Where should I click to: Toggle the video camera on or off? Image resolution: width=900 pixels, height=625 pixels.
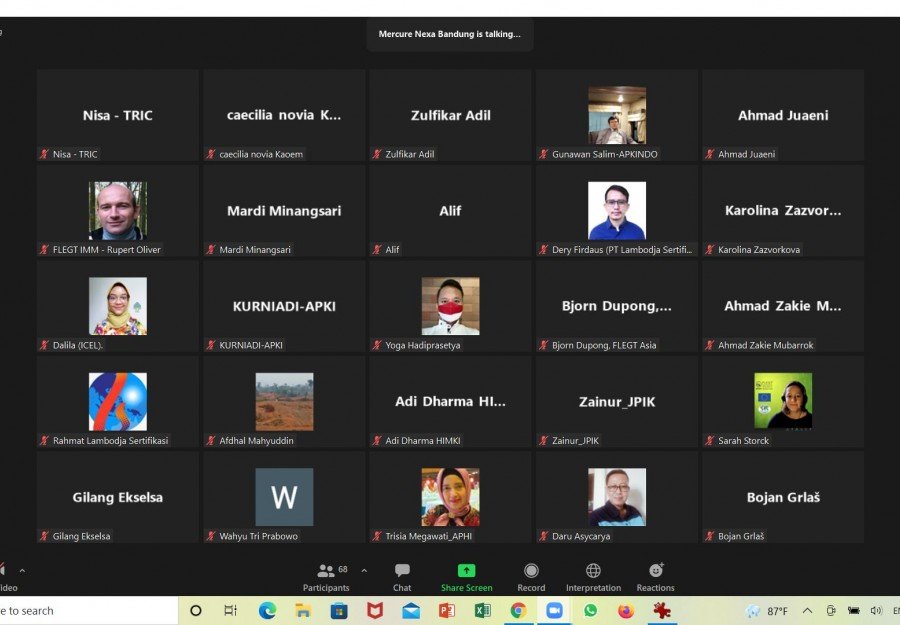tap(4, 576)
